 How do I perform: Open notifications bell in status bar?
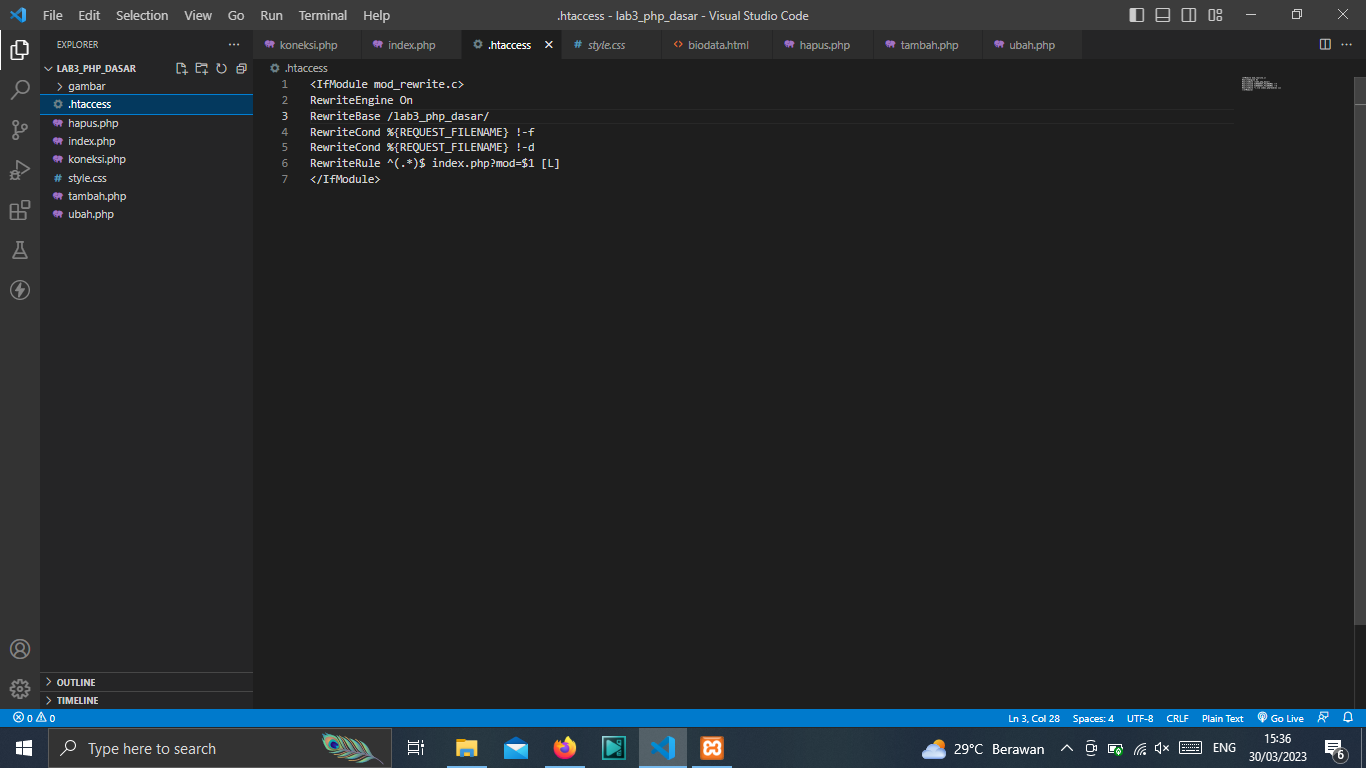[1348, 718]
